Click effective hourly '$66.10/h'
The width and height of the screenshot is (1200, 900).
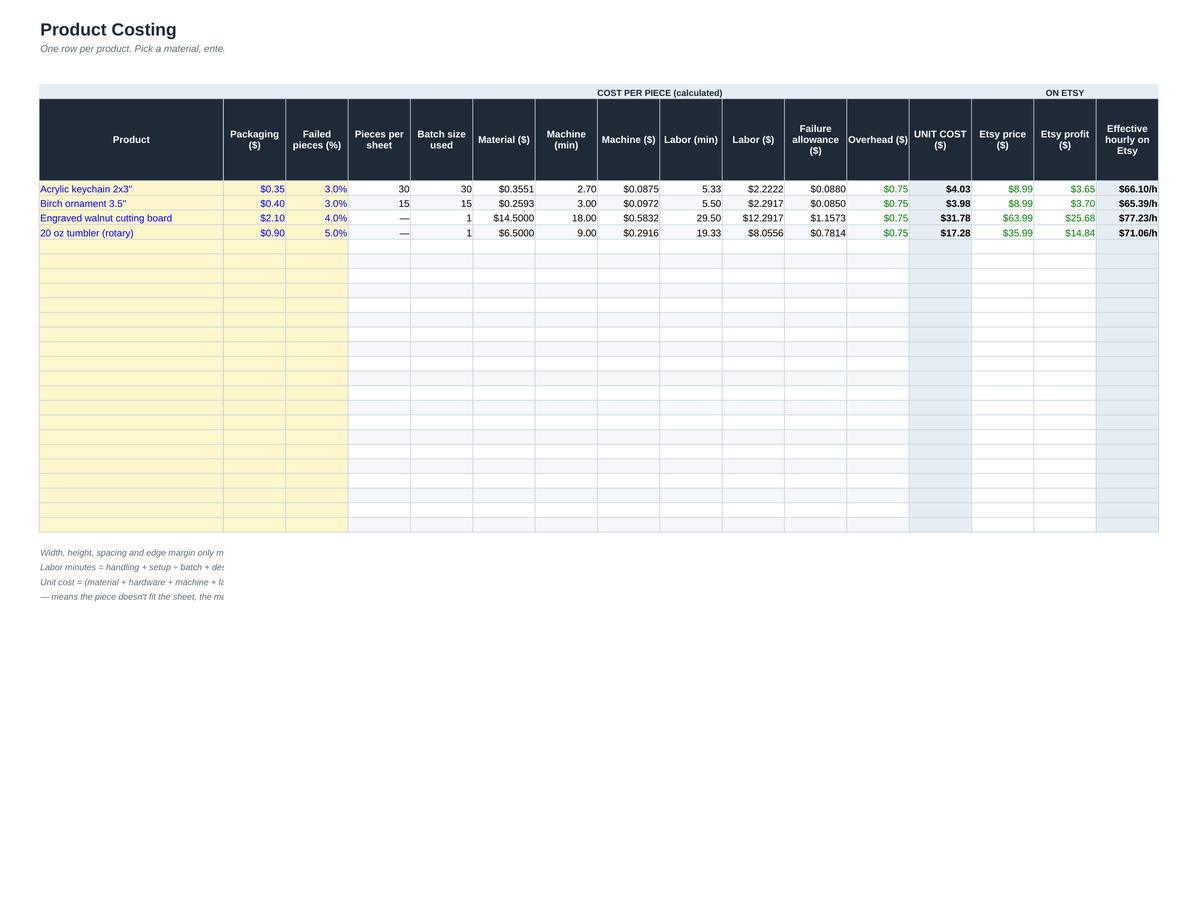point(1127,189)
